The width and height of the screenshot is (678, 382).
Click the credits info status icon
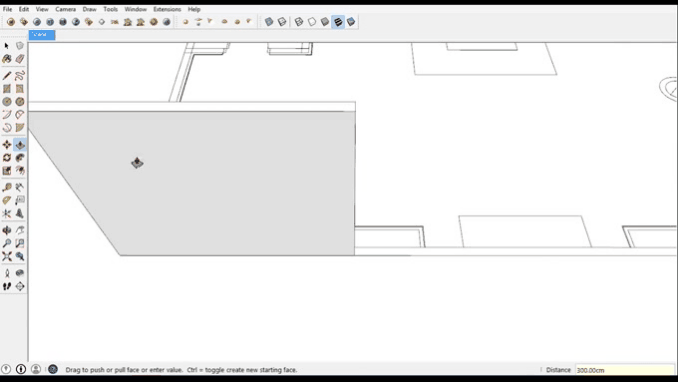[21, 369]
